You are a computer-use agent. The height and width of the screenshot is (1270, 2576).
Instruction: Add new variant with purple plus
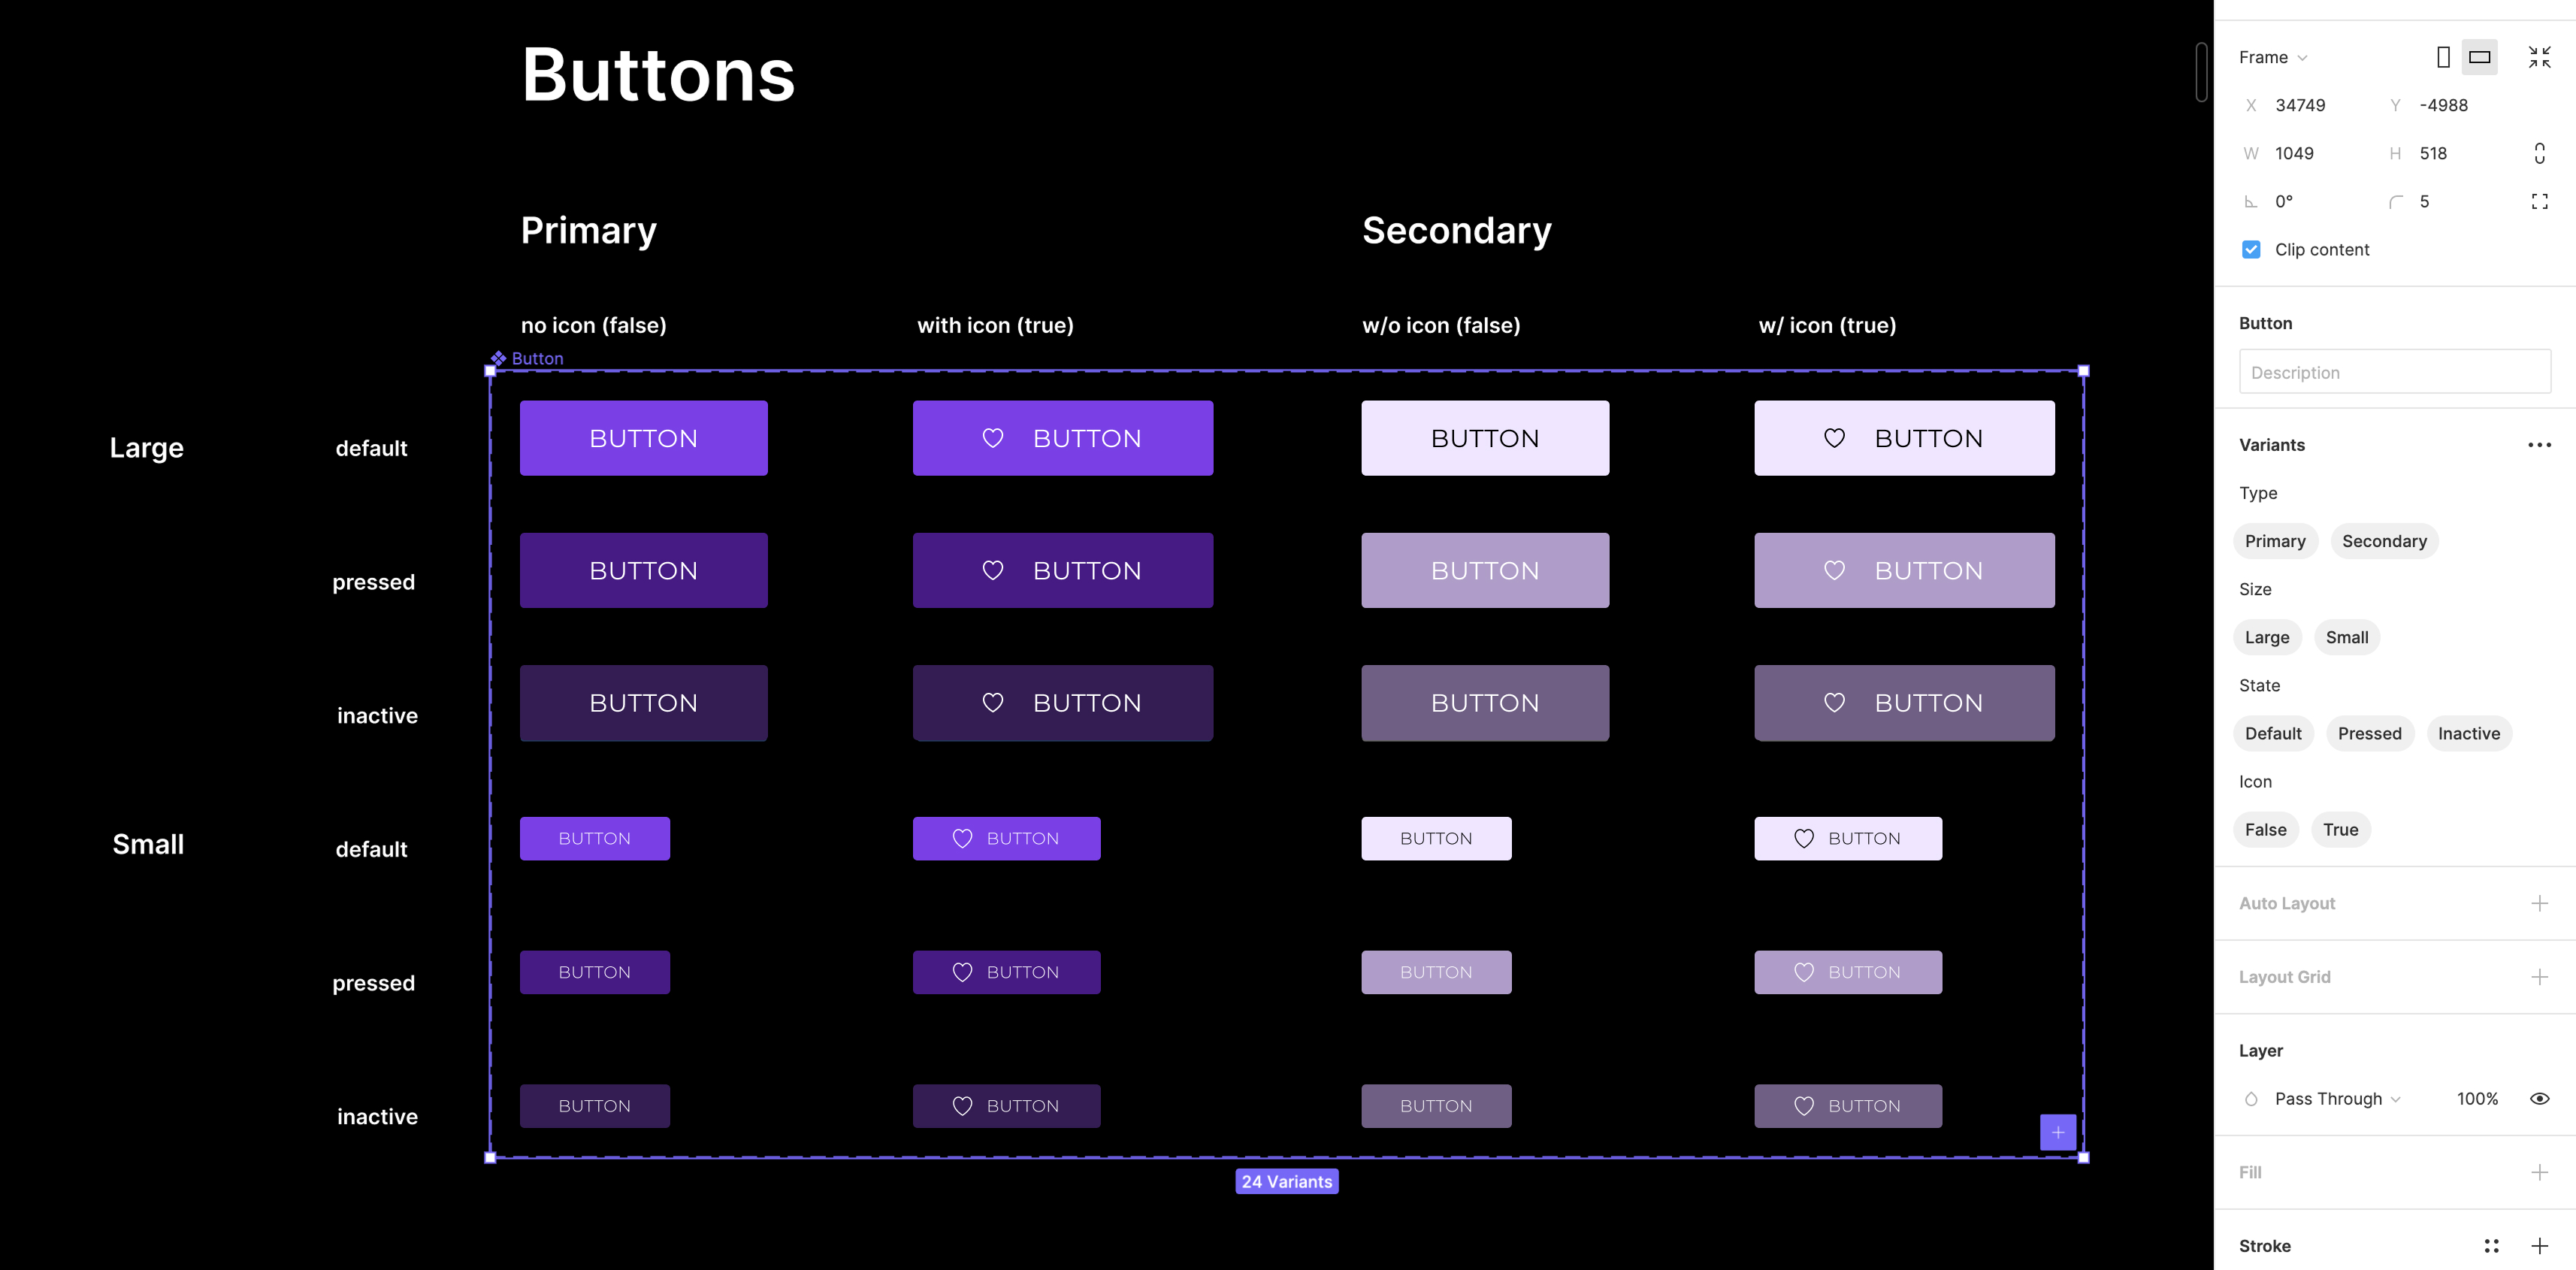click(2058, 1132)
